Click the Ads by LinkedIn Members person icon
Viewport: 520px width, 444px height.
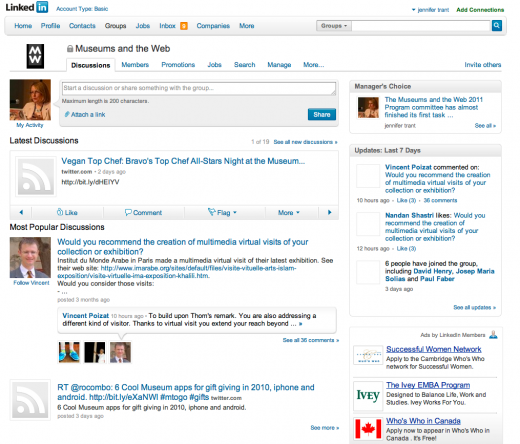pyautogui.click(x=493, y=335)
